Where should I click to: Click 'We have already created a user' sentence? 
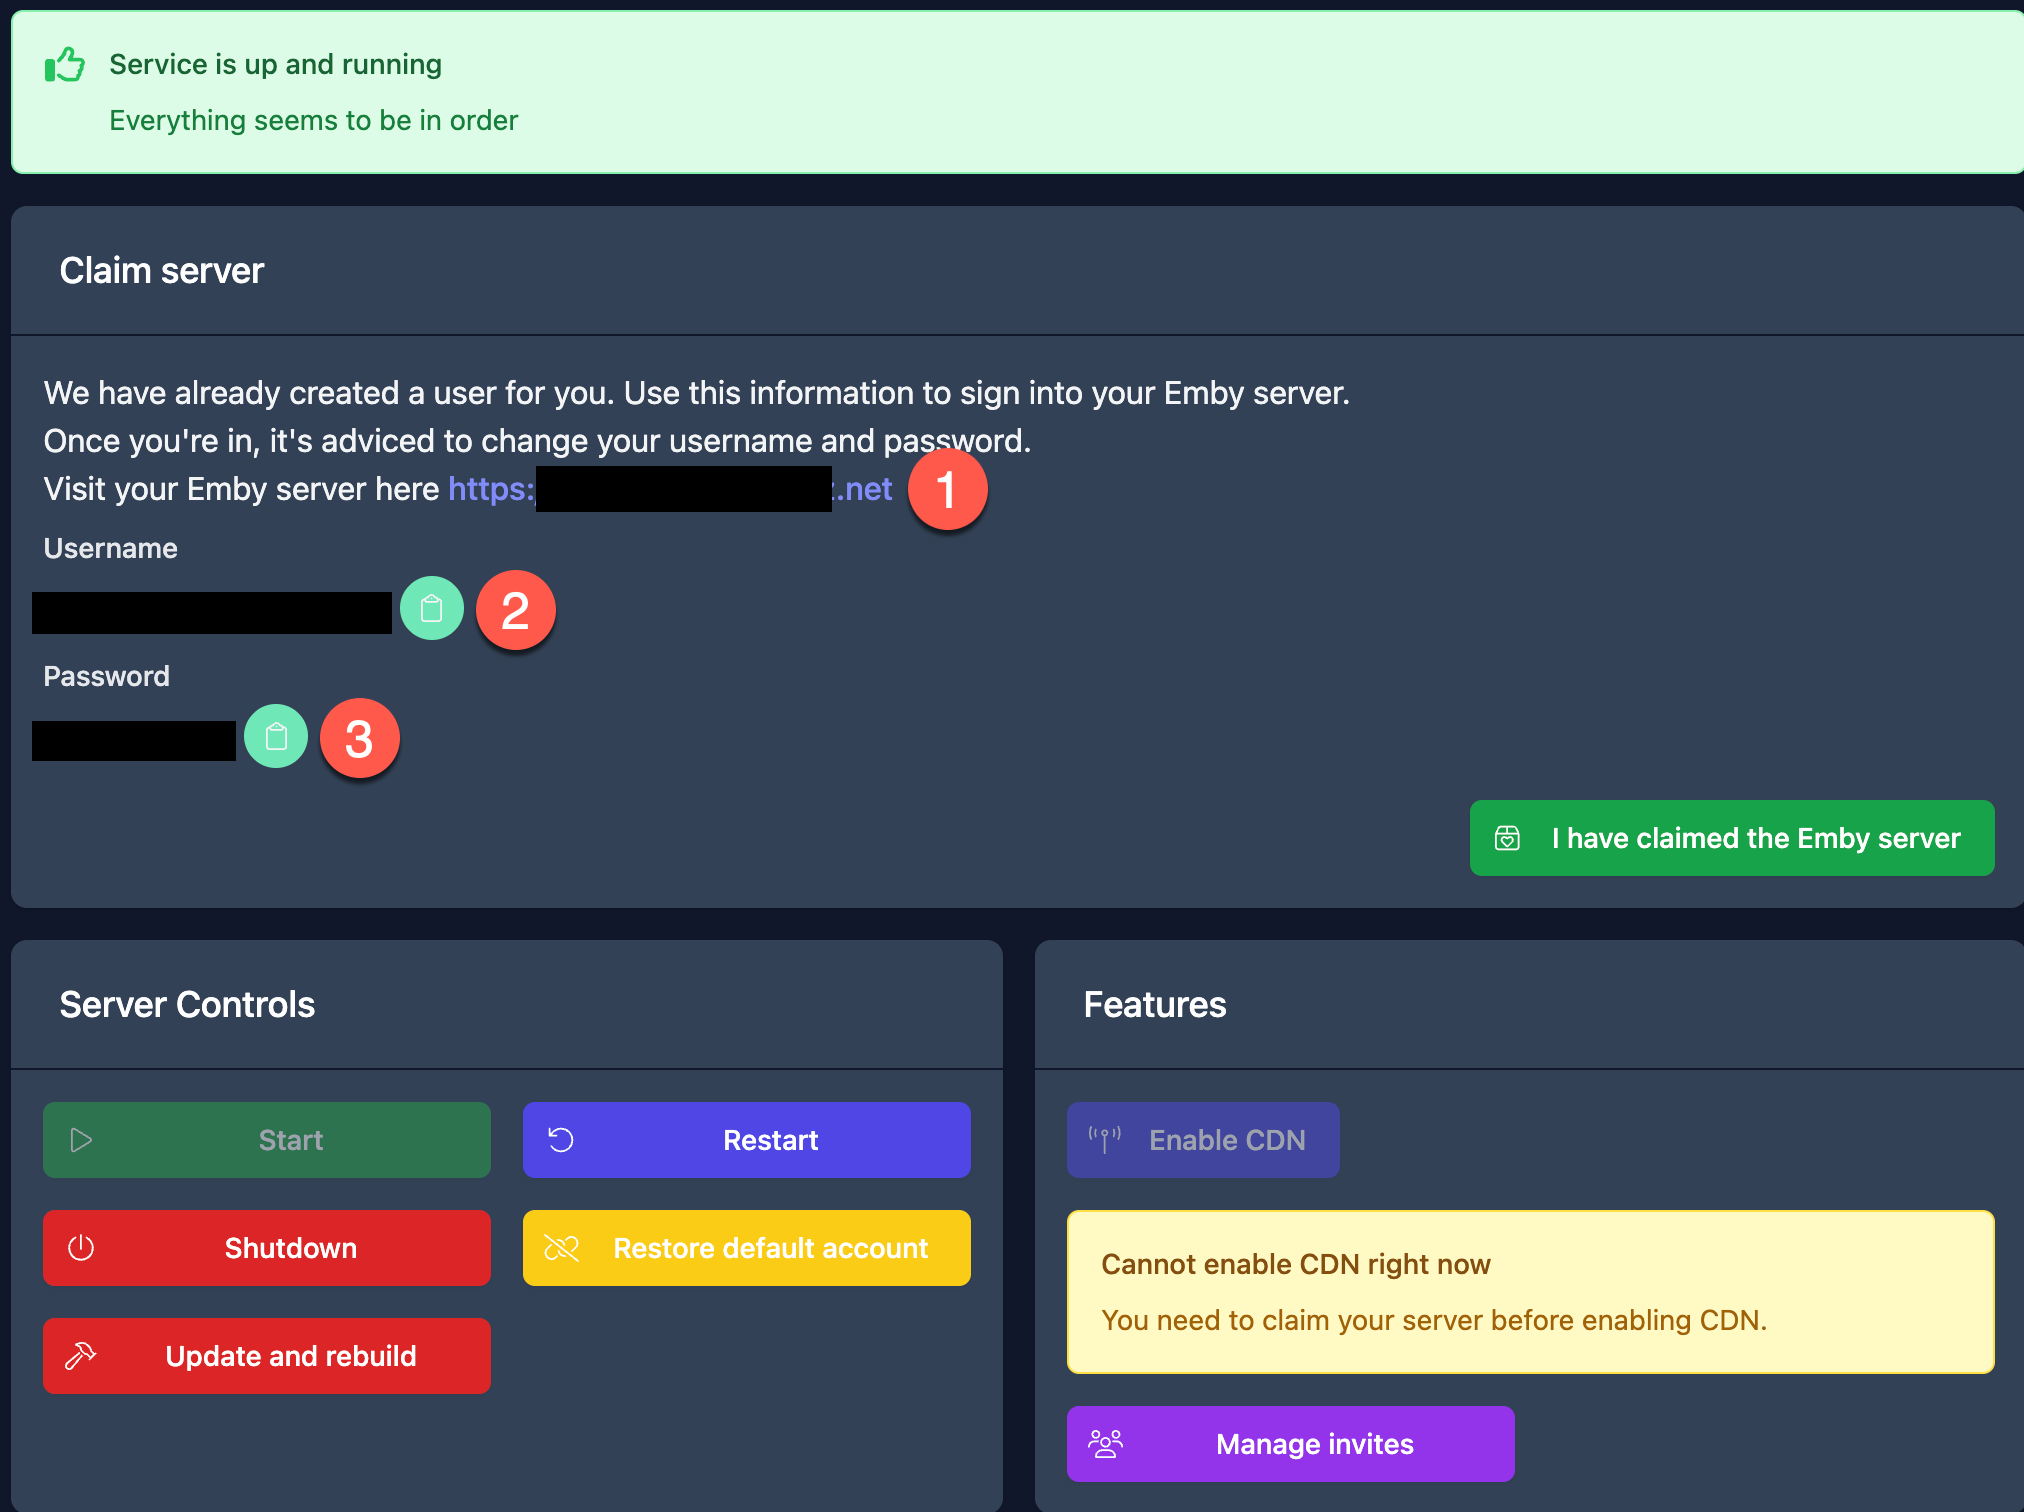coord(697,393)
